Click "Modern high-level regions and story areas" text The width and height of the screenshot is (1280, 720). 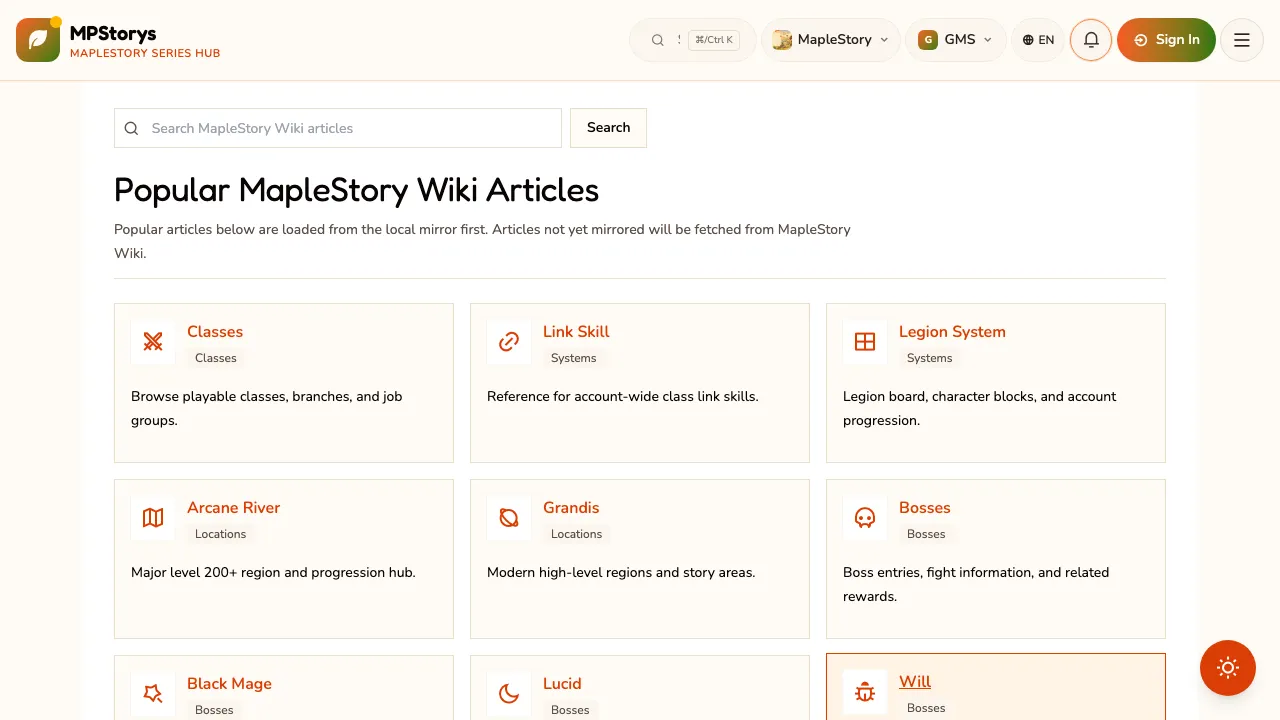tap(621, 572)
